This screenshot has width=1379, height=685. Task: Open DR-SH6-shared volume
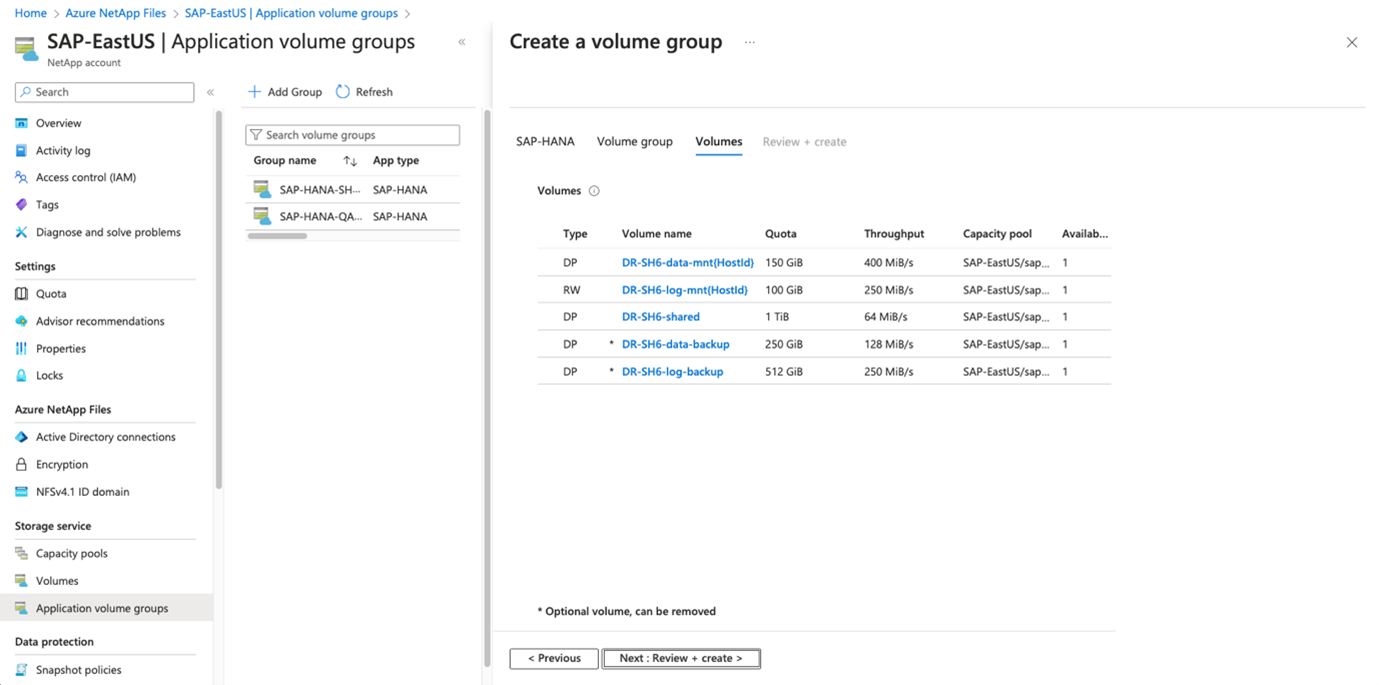661,317
